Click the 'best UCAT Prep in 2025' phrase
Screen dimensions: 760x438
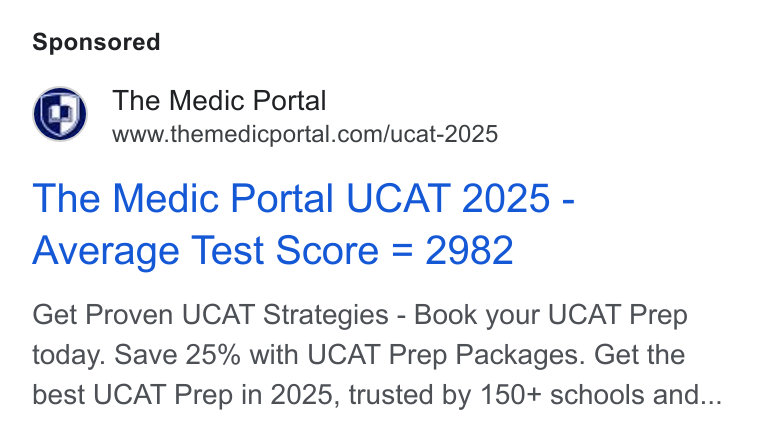182,395
